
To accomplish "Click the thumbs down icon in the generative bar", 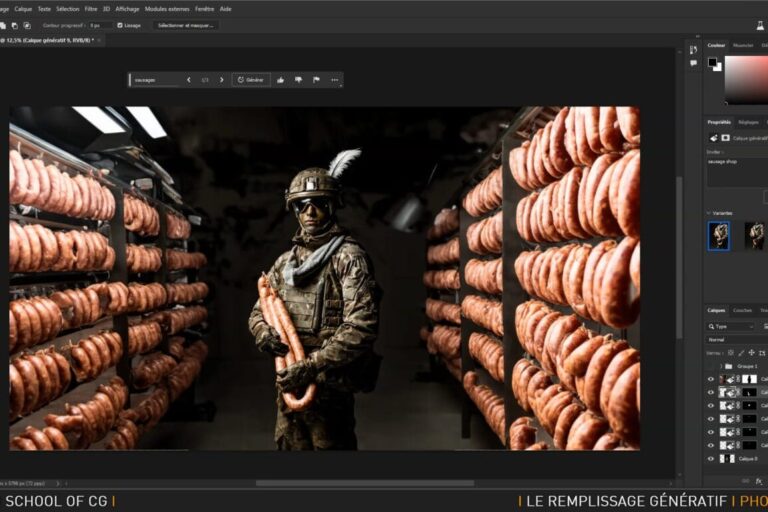I will point(298,80).
